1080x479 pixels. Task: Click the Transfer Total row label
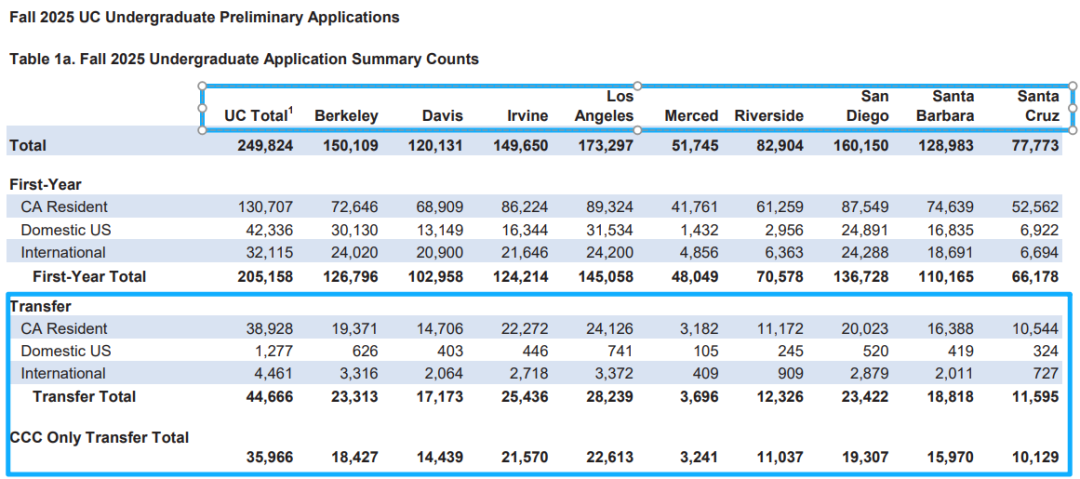84,397
